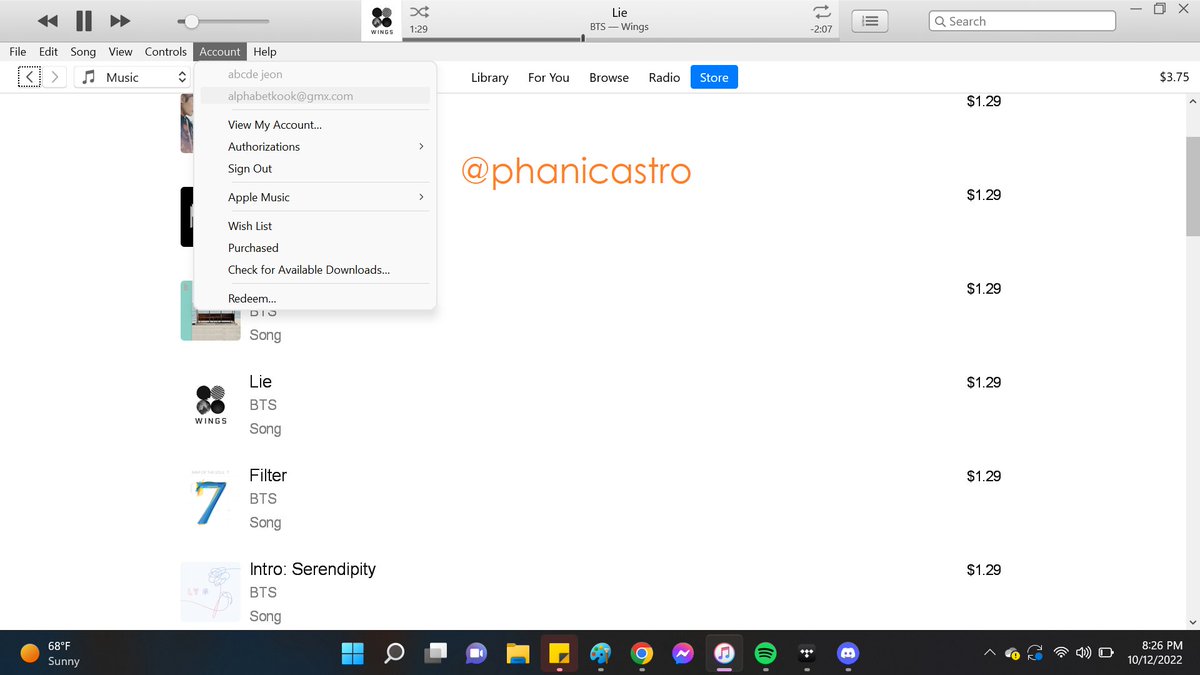Click Intro: Serendipity song title
This screenshot has width=1200, height=675.
coord(312,569)
